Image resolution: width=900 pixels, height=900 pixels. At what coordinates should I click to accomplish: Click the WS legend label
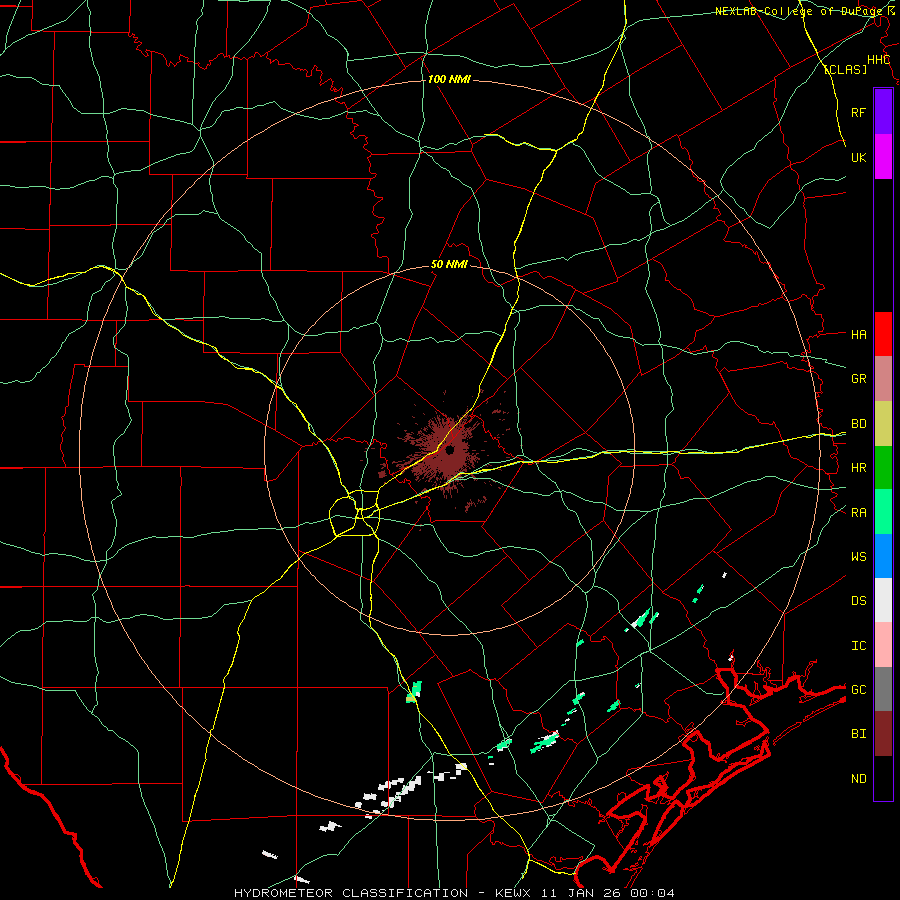click(859, 556)
